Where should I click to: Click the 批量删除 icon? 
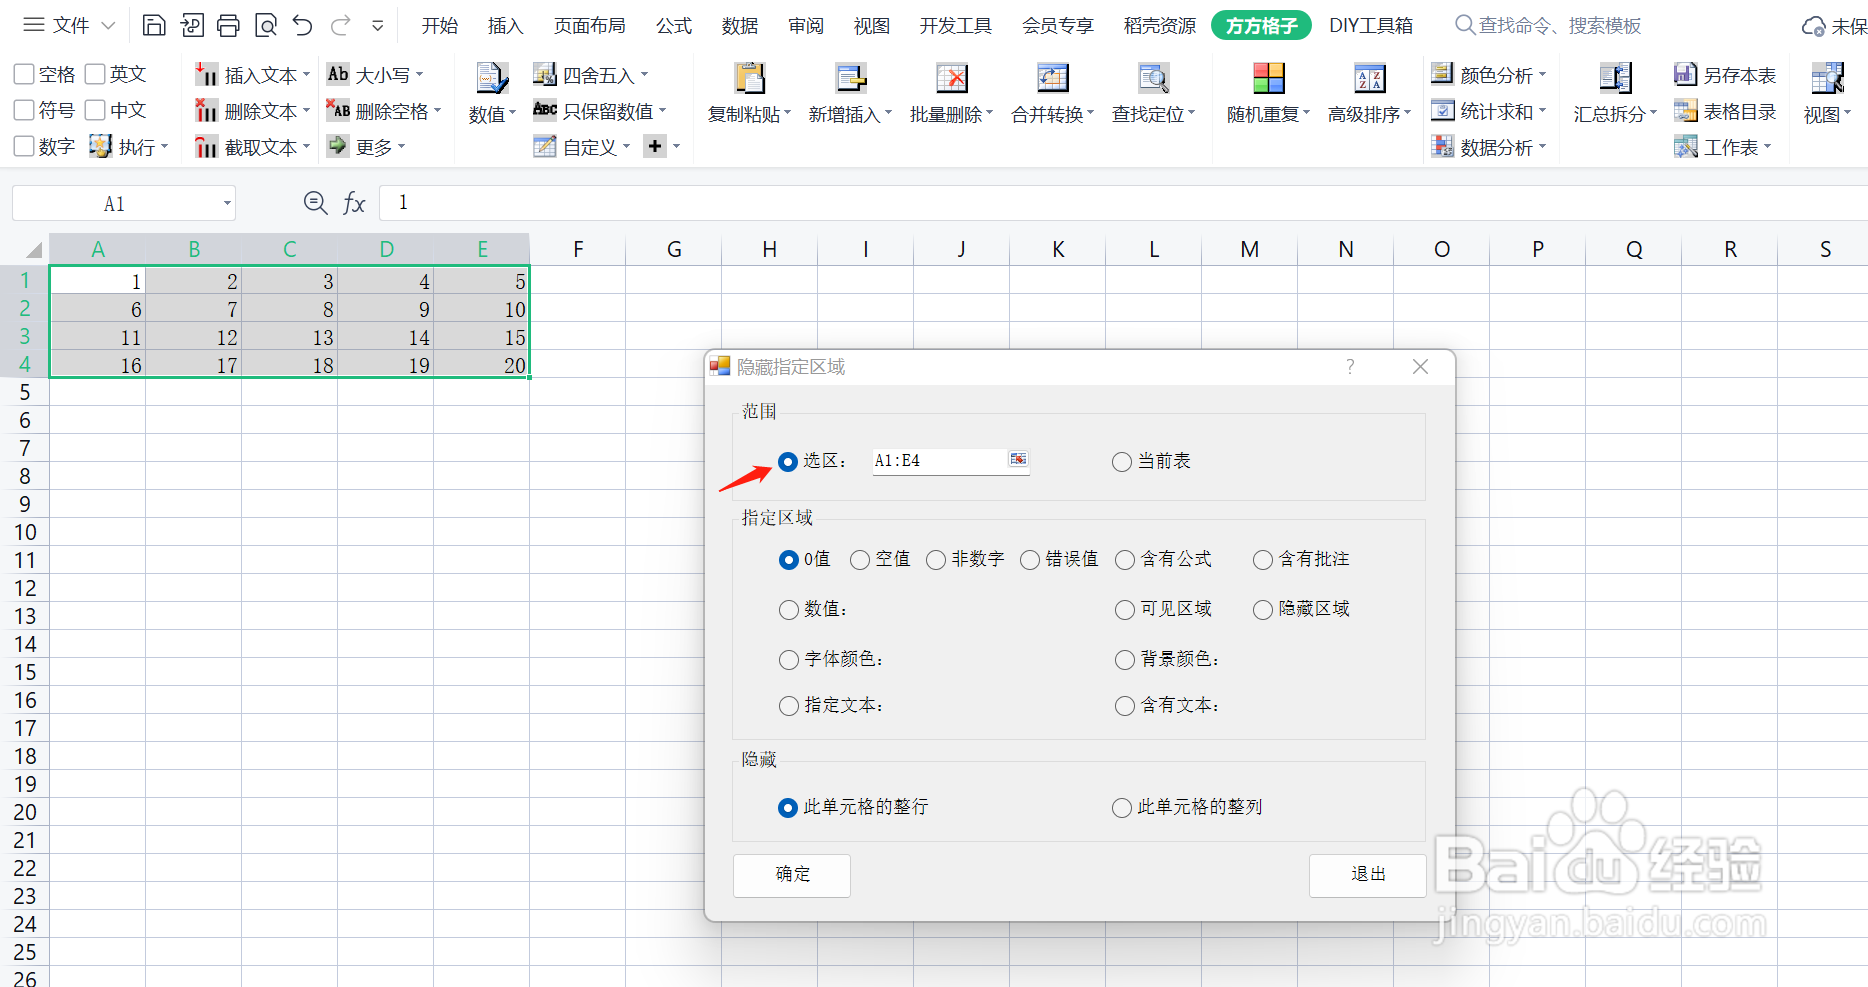[x=951, y=78]
